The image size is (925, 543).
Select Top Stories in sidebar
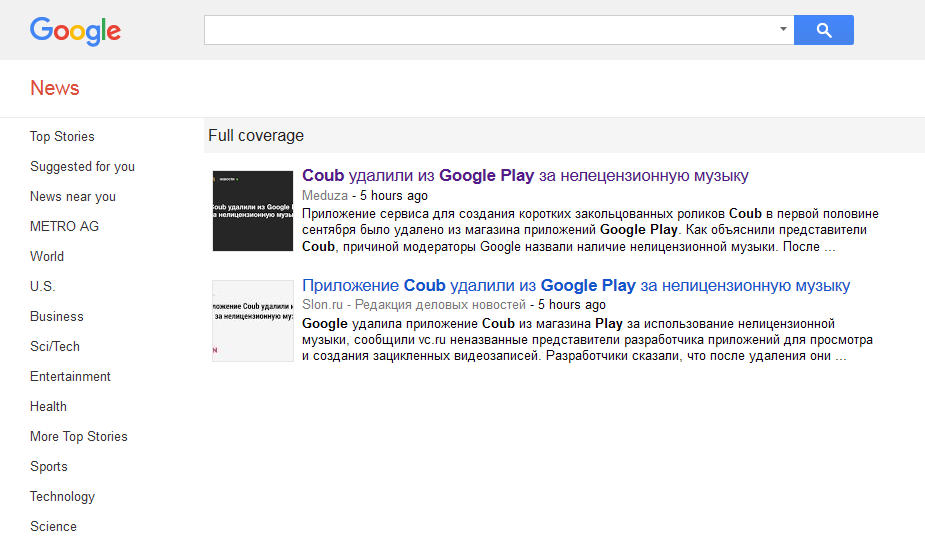[62, 136]
